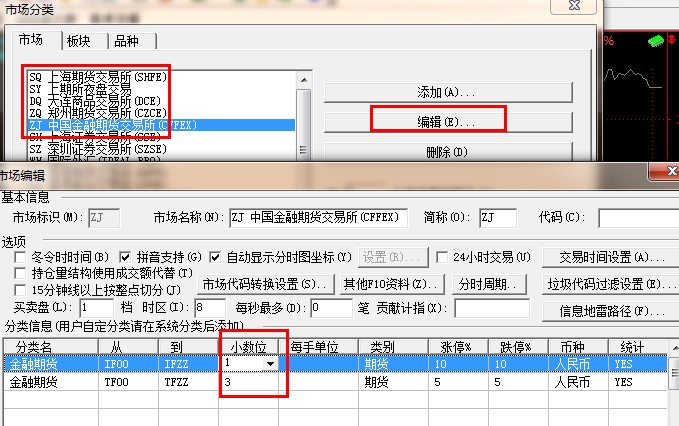Screen dimensions: 679x426
Task: Click 人民币 cell in TF00 row
Action: click(x=579, y=382)
